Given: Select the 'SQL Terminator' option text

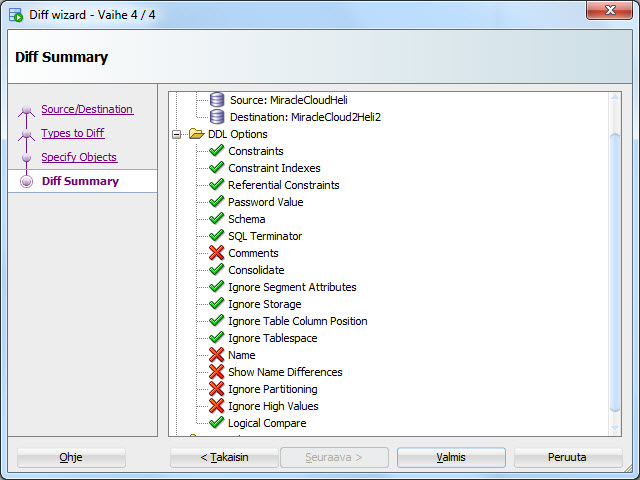Looking at the screenshot, I should pos(265,236).
